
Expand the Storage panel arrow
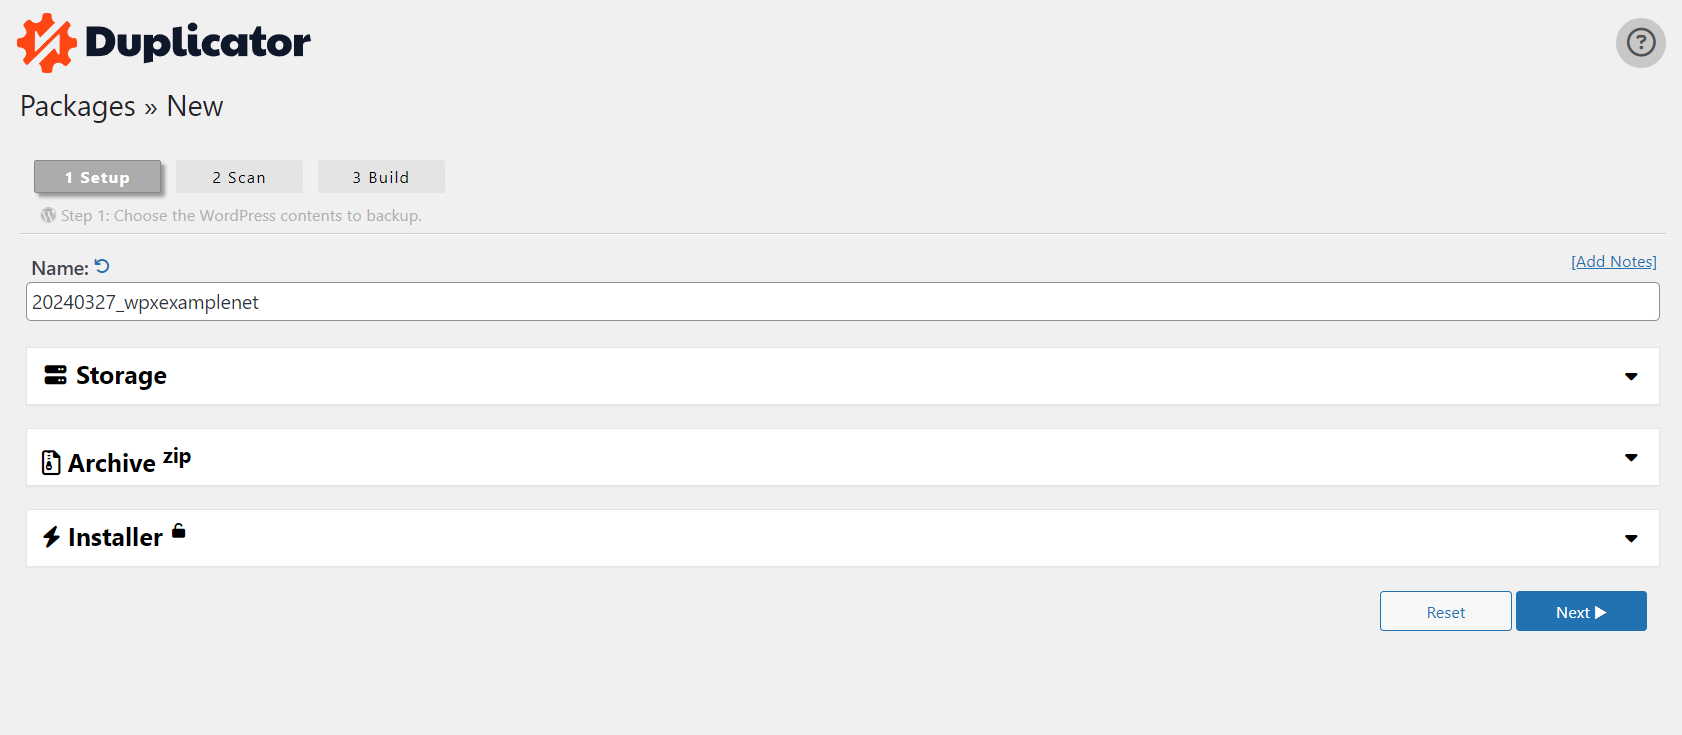click(1631, 376)
